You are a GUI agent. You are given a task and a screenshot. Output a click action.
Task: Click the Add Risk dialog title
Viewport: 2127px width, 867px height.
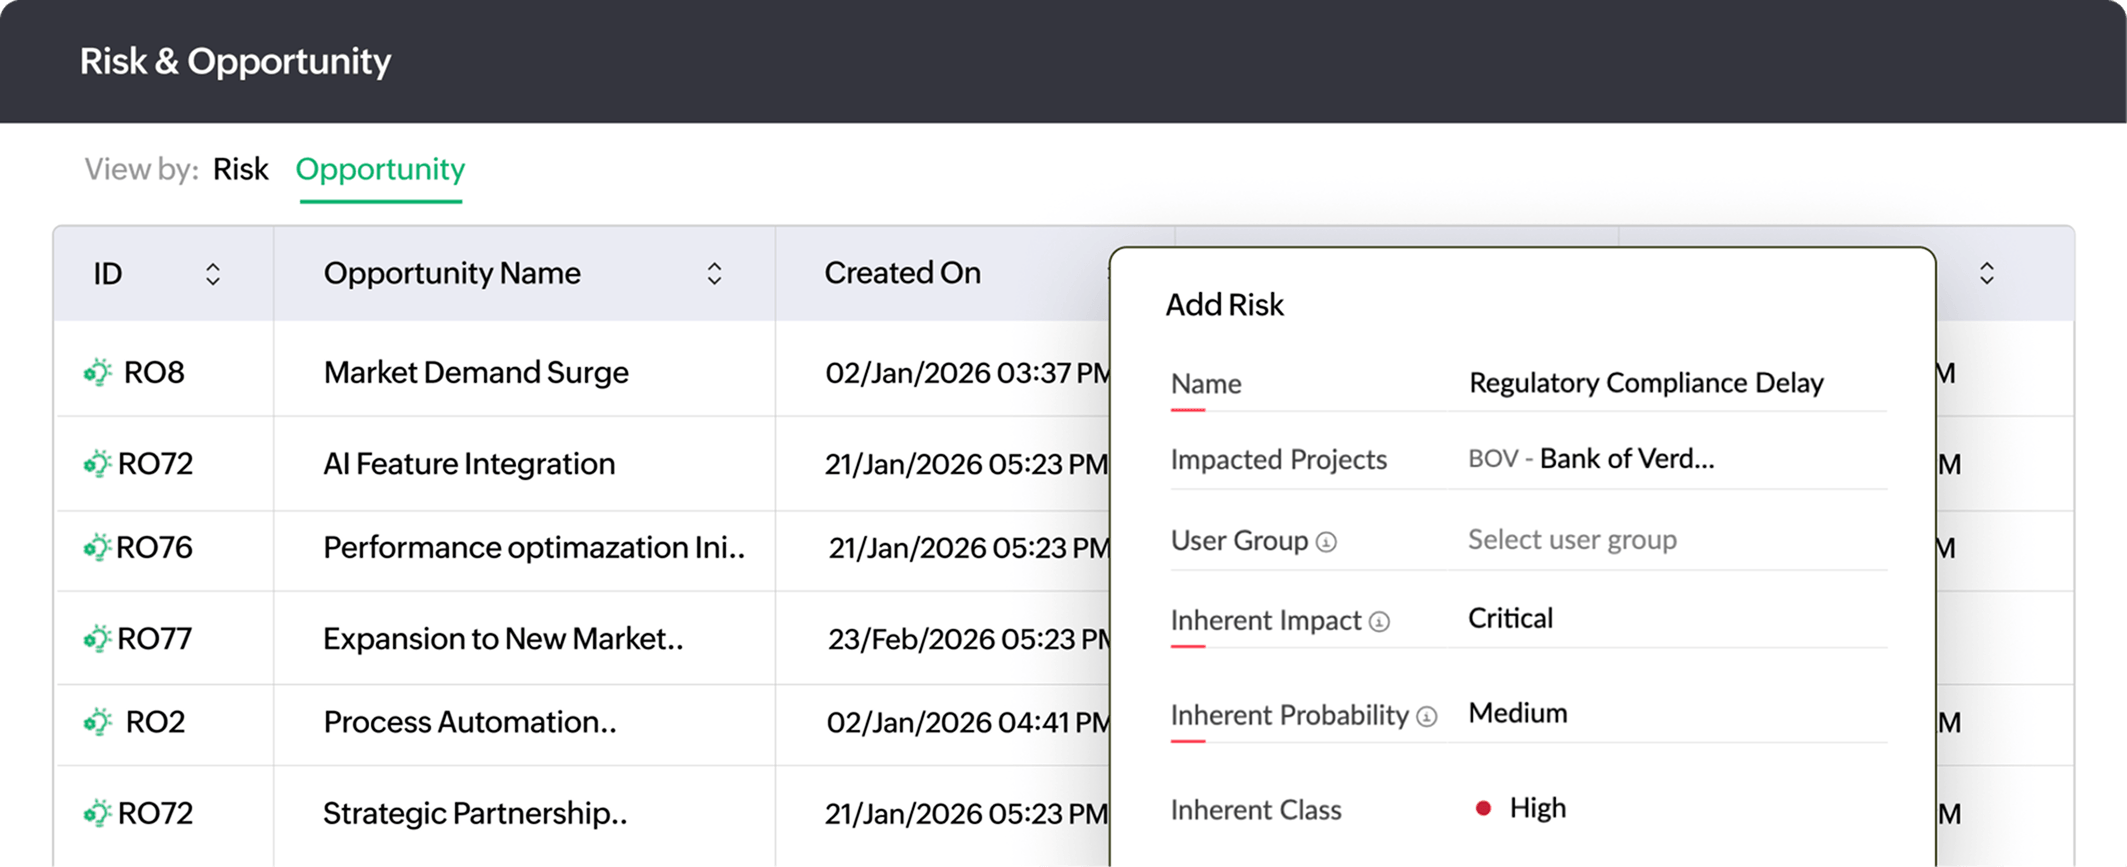pyautogui.click(x=1224, y=305)
